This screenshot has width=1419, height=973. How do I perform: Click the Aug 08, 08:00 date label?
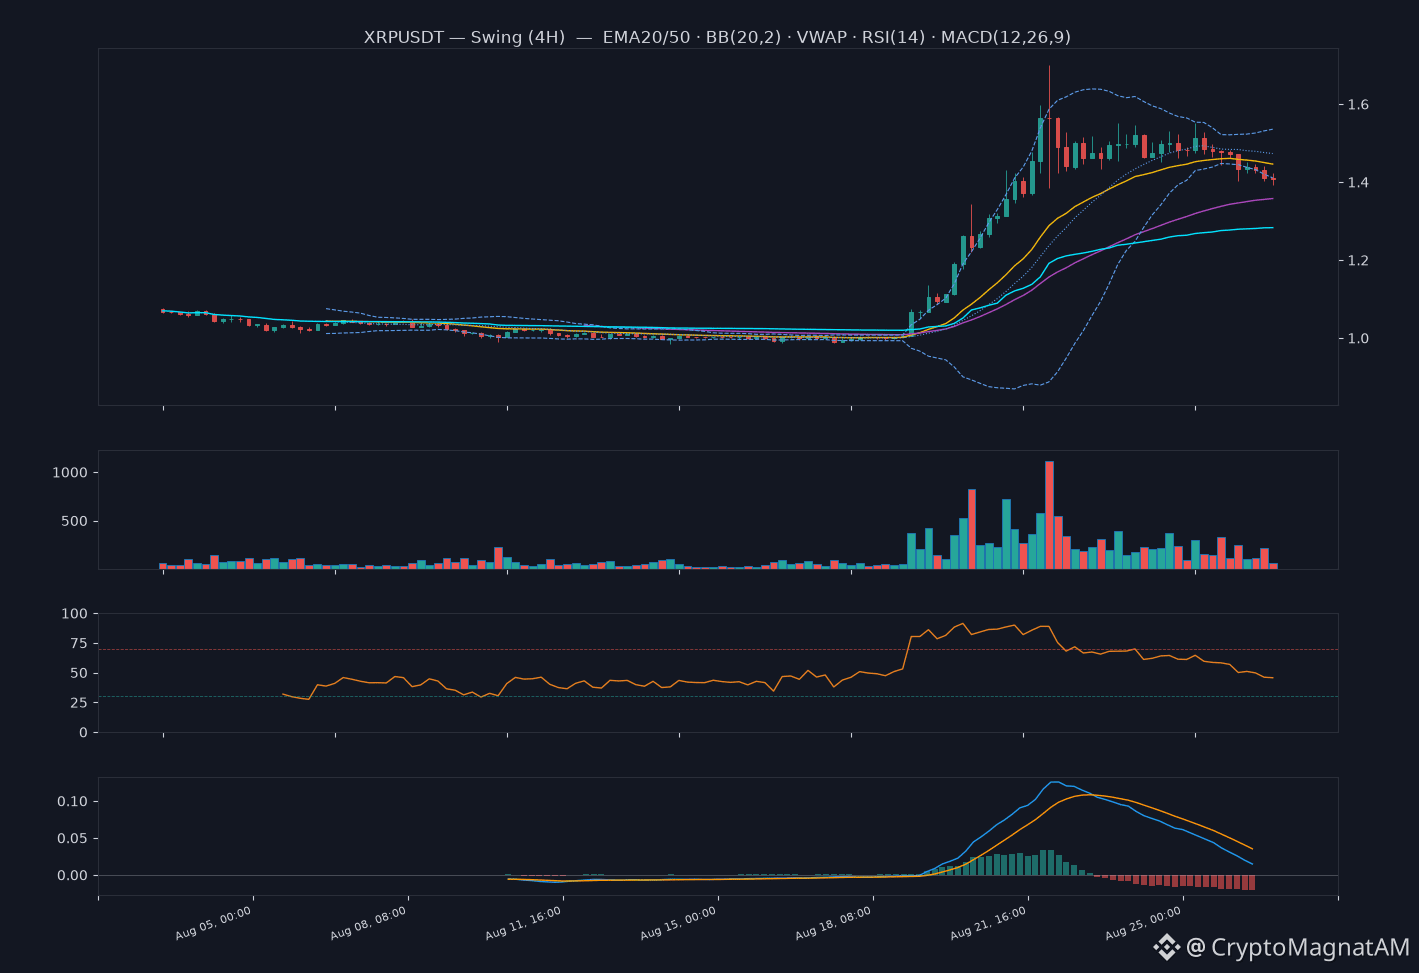click(368, 923)
